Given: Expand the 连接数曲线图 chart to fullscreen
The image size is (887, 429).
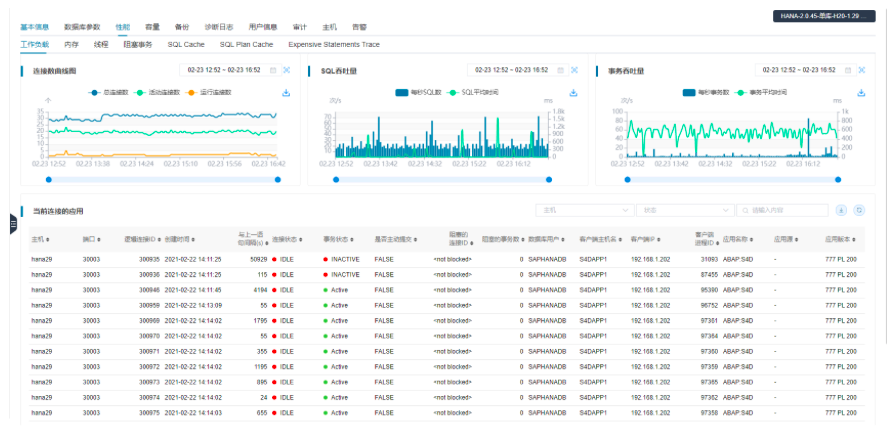Looking at the screenshot, I should click(287, 70).
